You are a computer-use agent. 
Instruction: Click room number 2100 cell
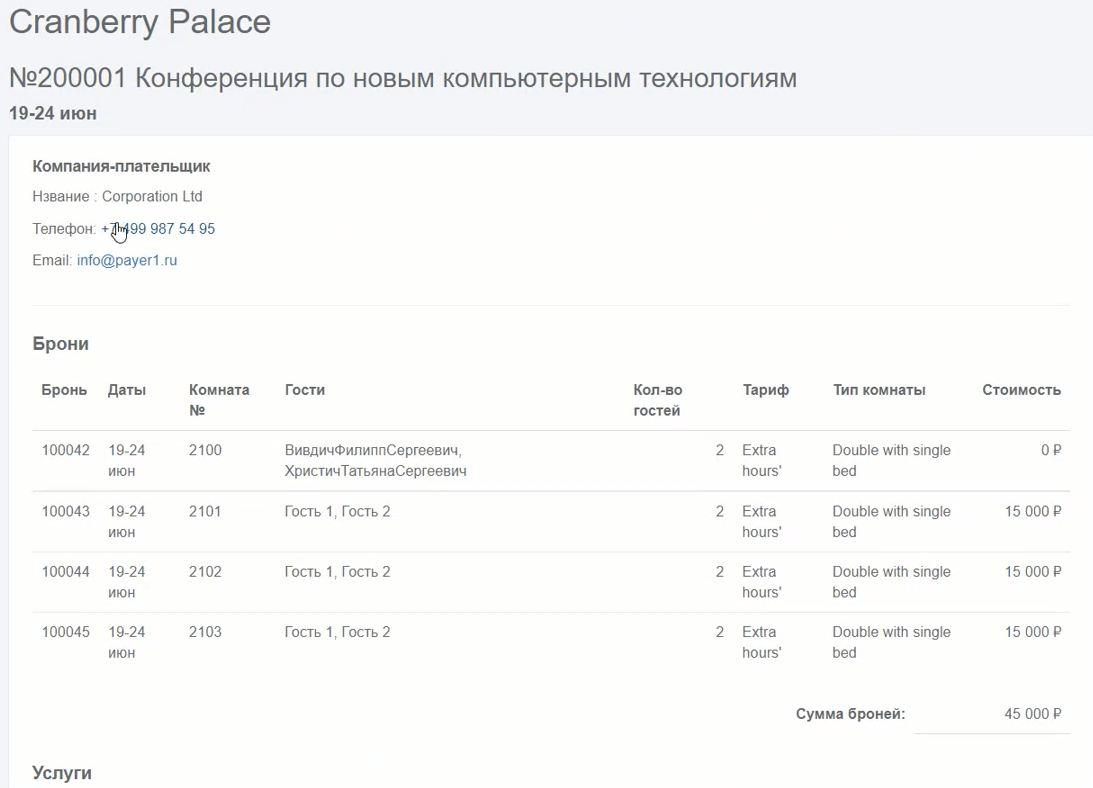coord(205,451)
